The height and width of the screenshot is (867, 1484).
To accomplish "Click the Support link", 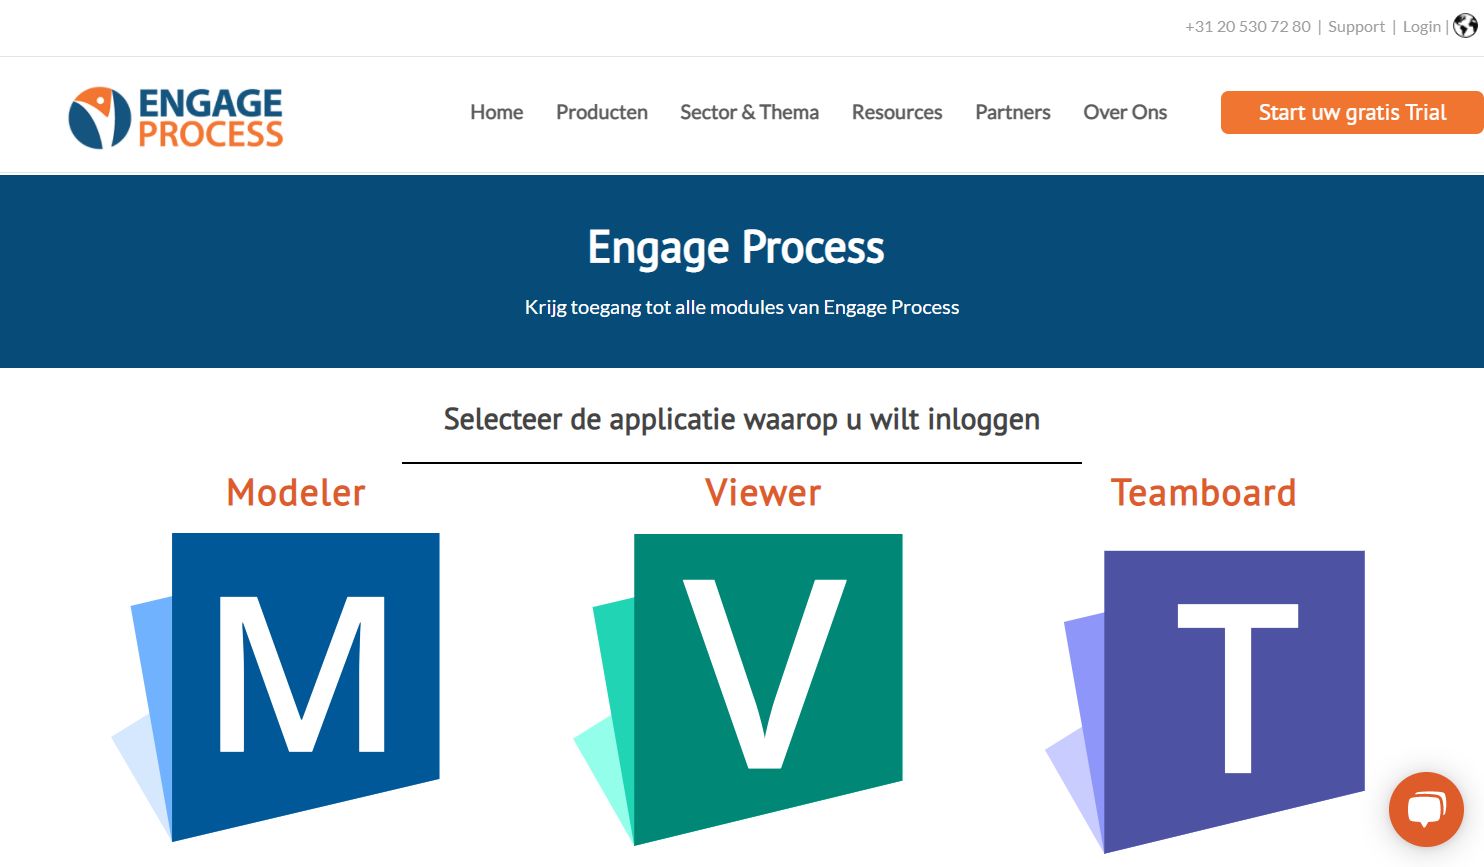I will [1356, 26].
